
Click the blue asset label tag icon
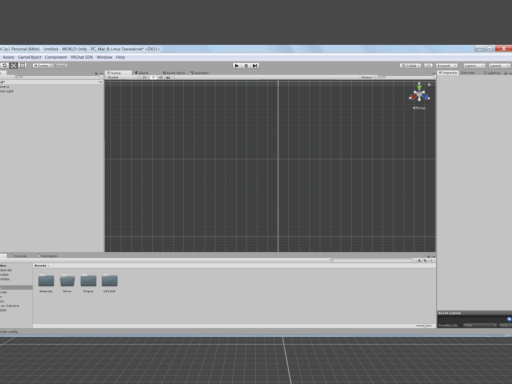tap(509, 319)
